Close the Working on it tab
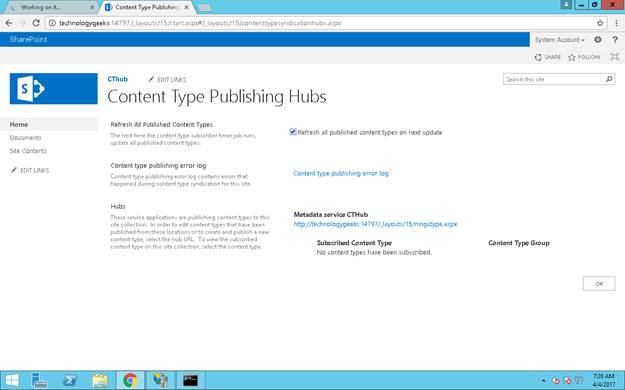The width and height of the screenshot is (625, 390). [x=92, y=8]
